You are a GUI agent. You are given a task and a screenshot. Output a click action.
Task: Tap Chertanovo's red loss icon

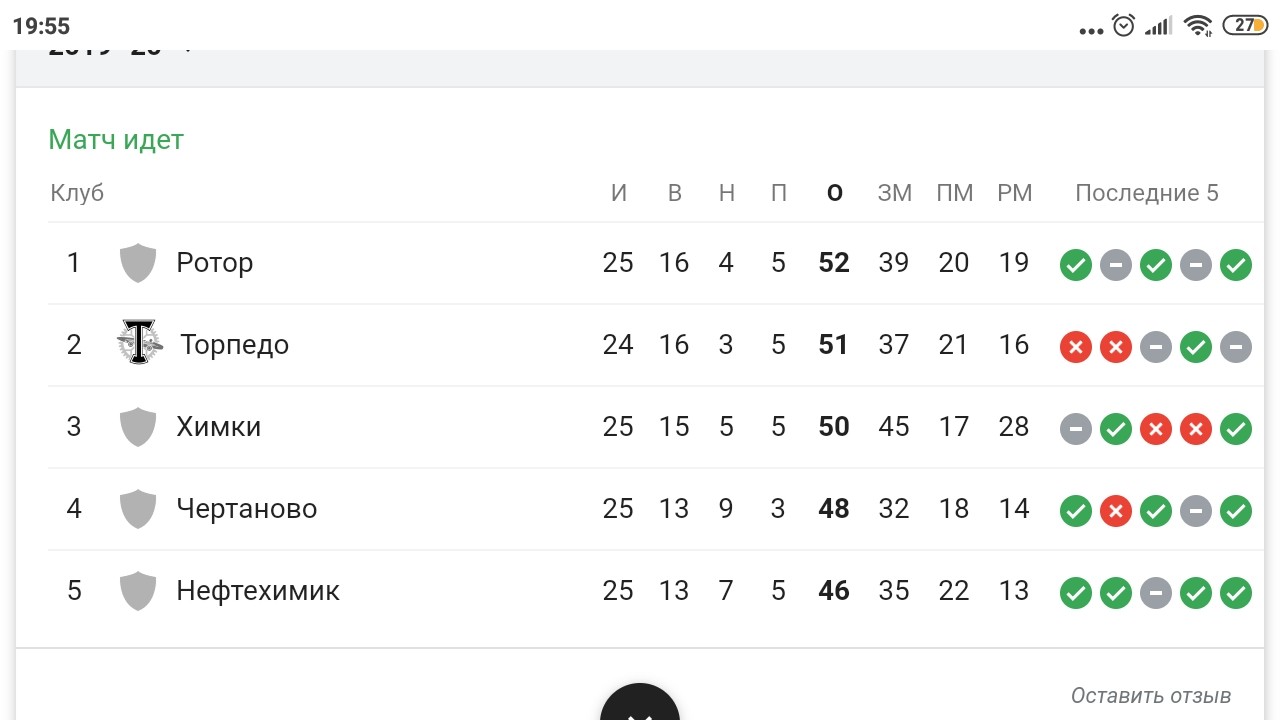point(1116,511)
